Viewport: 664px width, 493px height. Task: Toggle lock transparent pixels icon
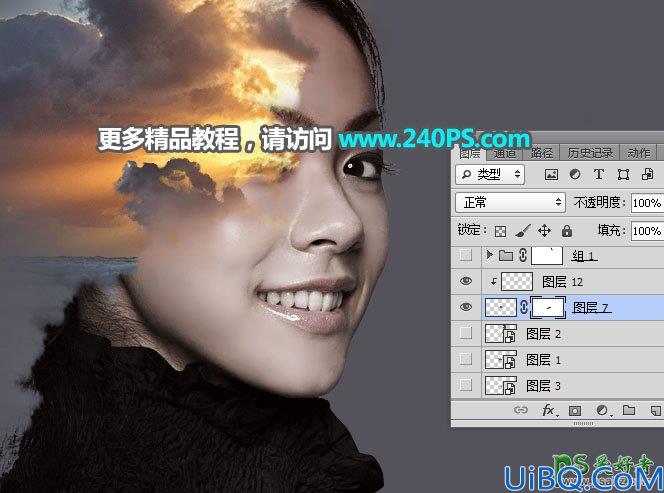pyautogui.click(x=501, y=231)
